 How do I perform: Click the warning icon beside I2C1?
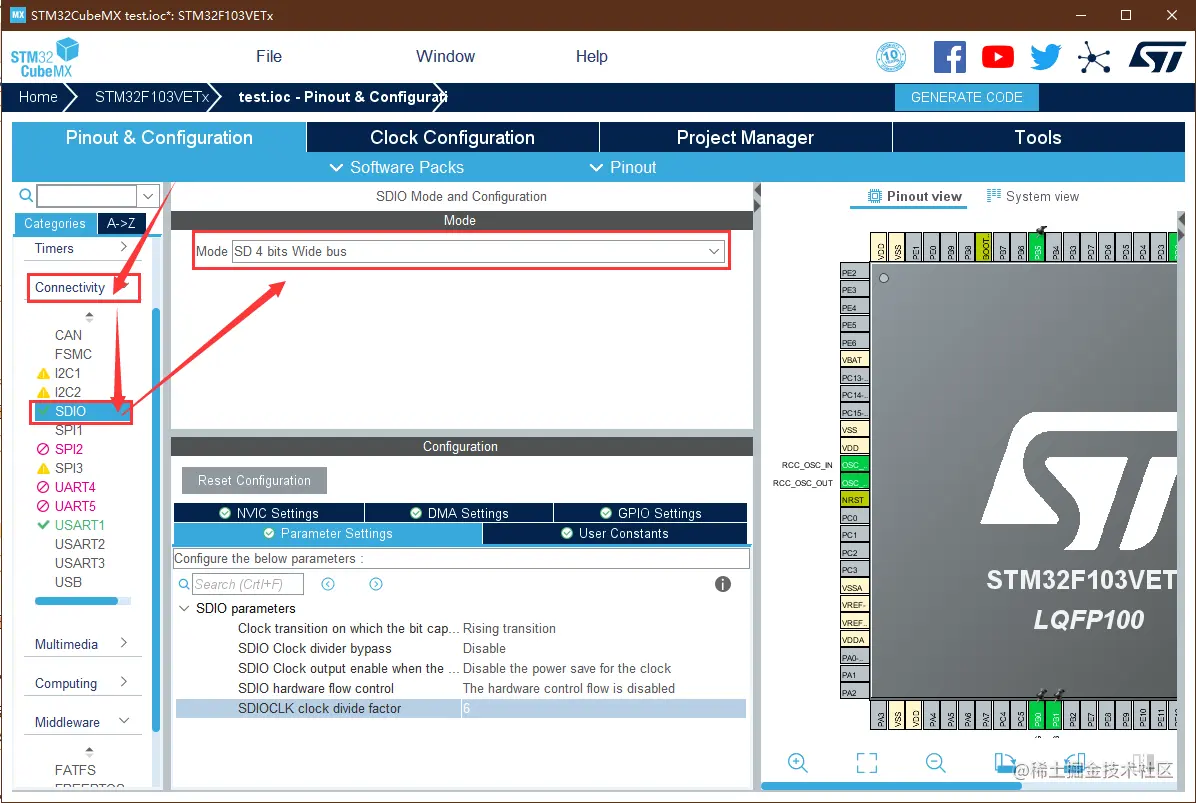click(x=43, y=374)
